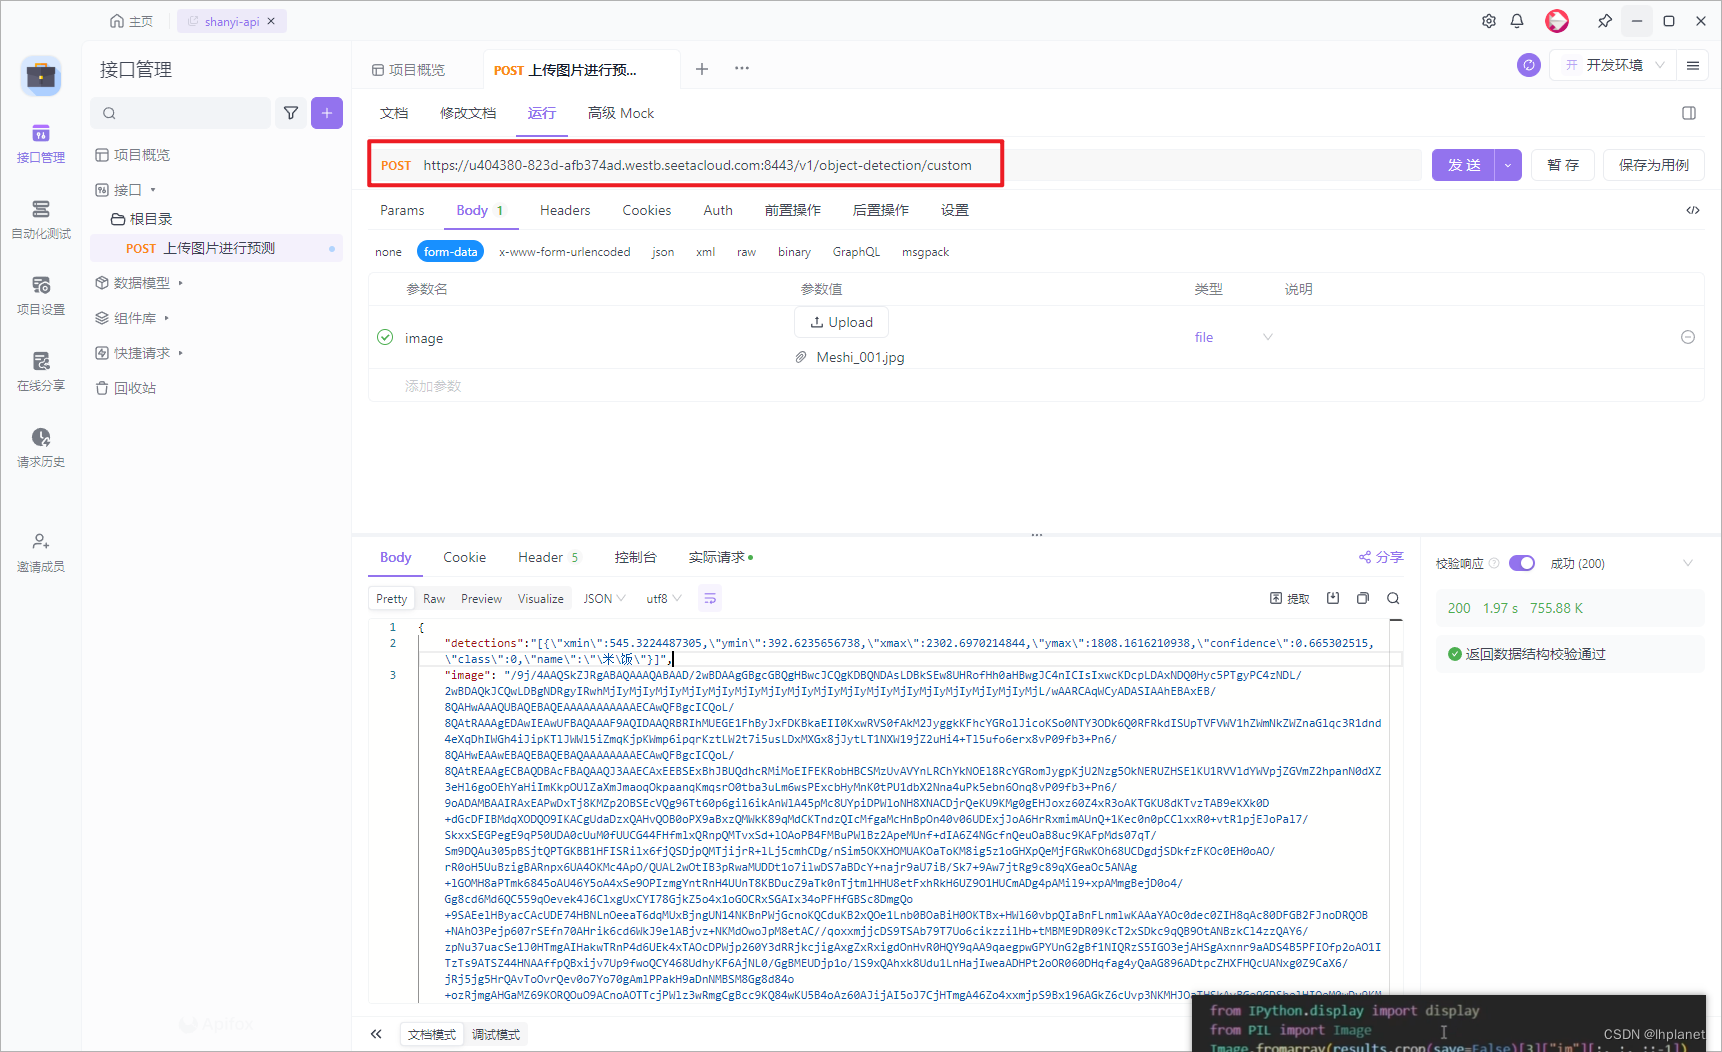Switch to the 项目概览 tab
1722x1052 pixels.
408,70
